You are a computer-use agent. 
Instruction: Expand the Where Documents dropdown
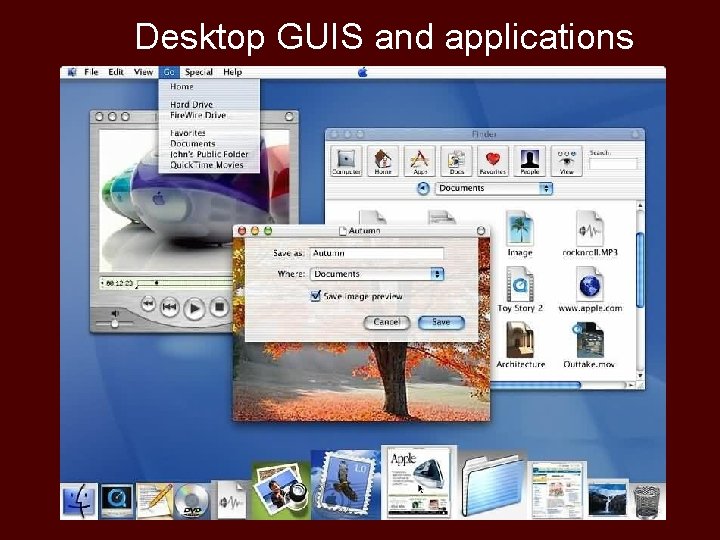tap(377, 274)
